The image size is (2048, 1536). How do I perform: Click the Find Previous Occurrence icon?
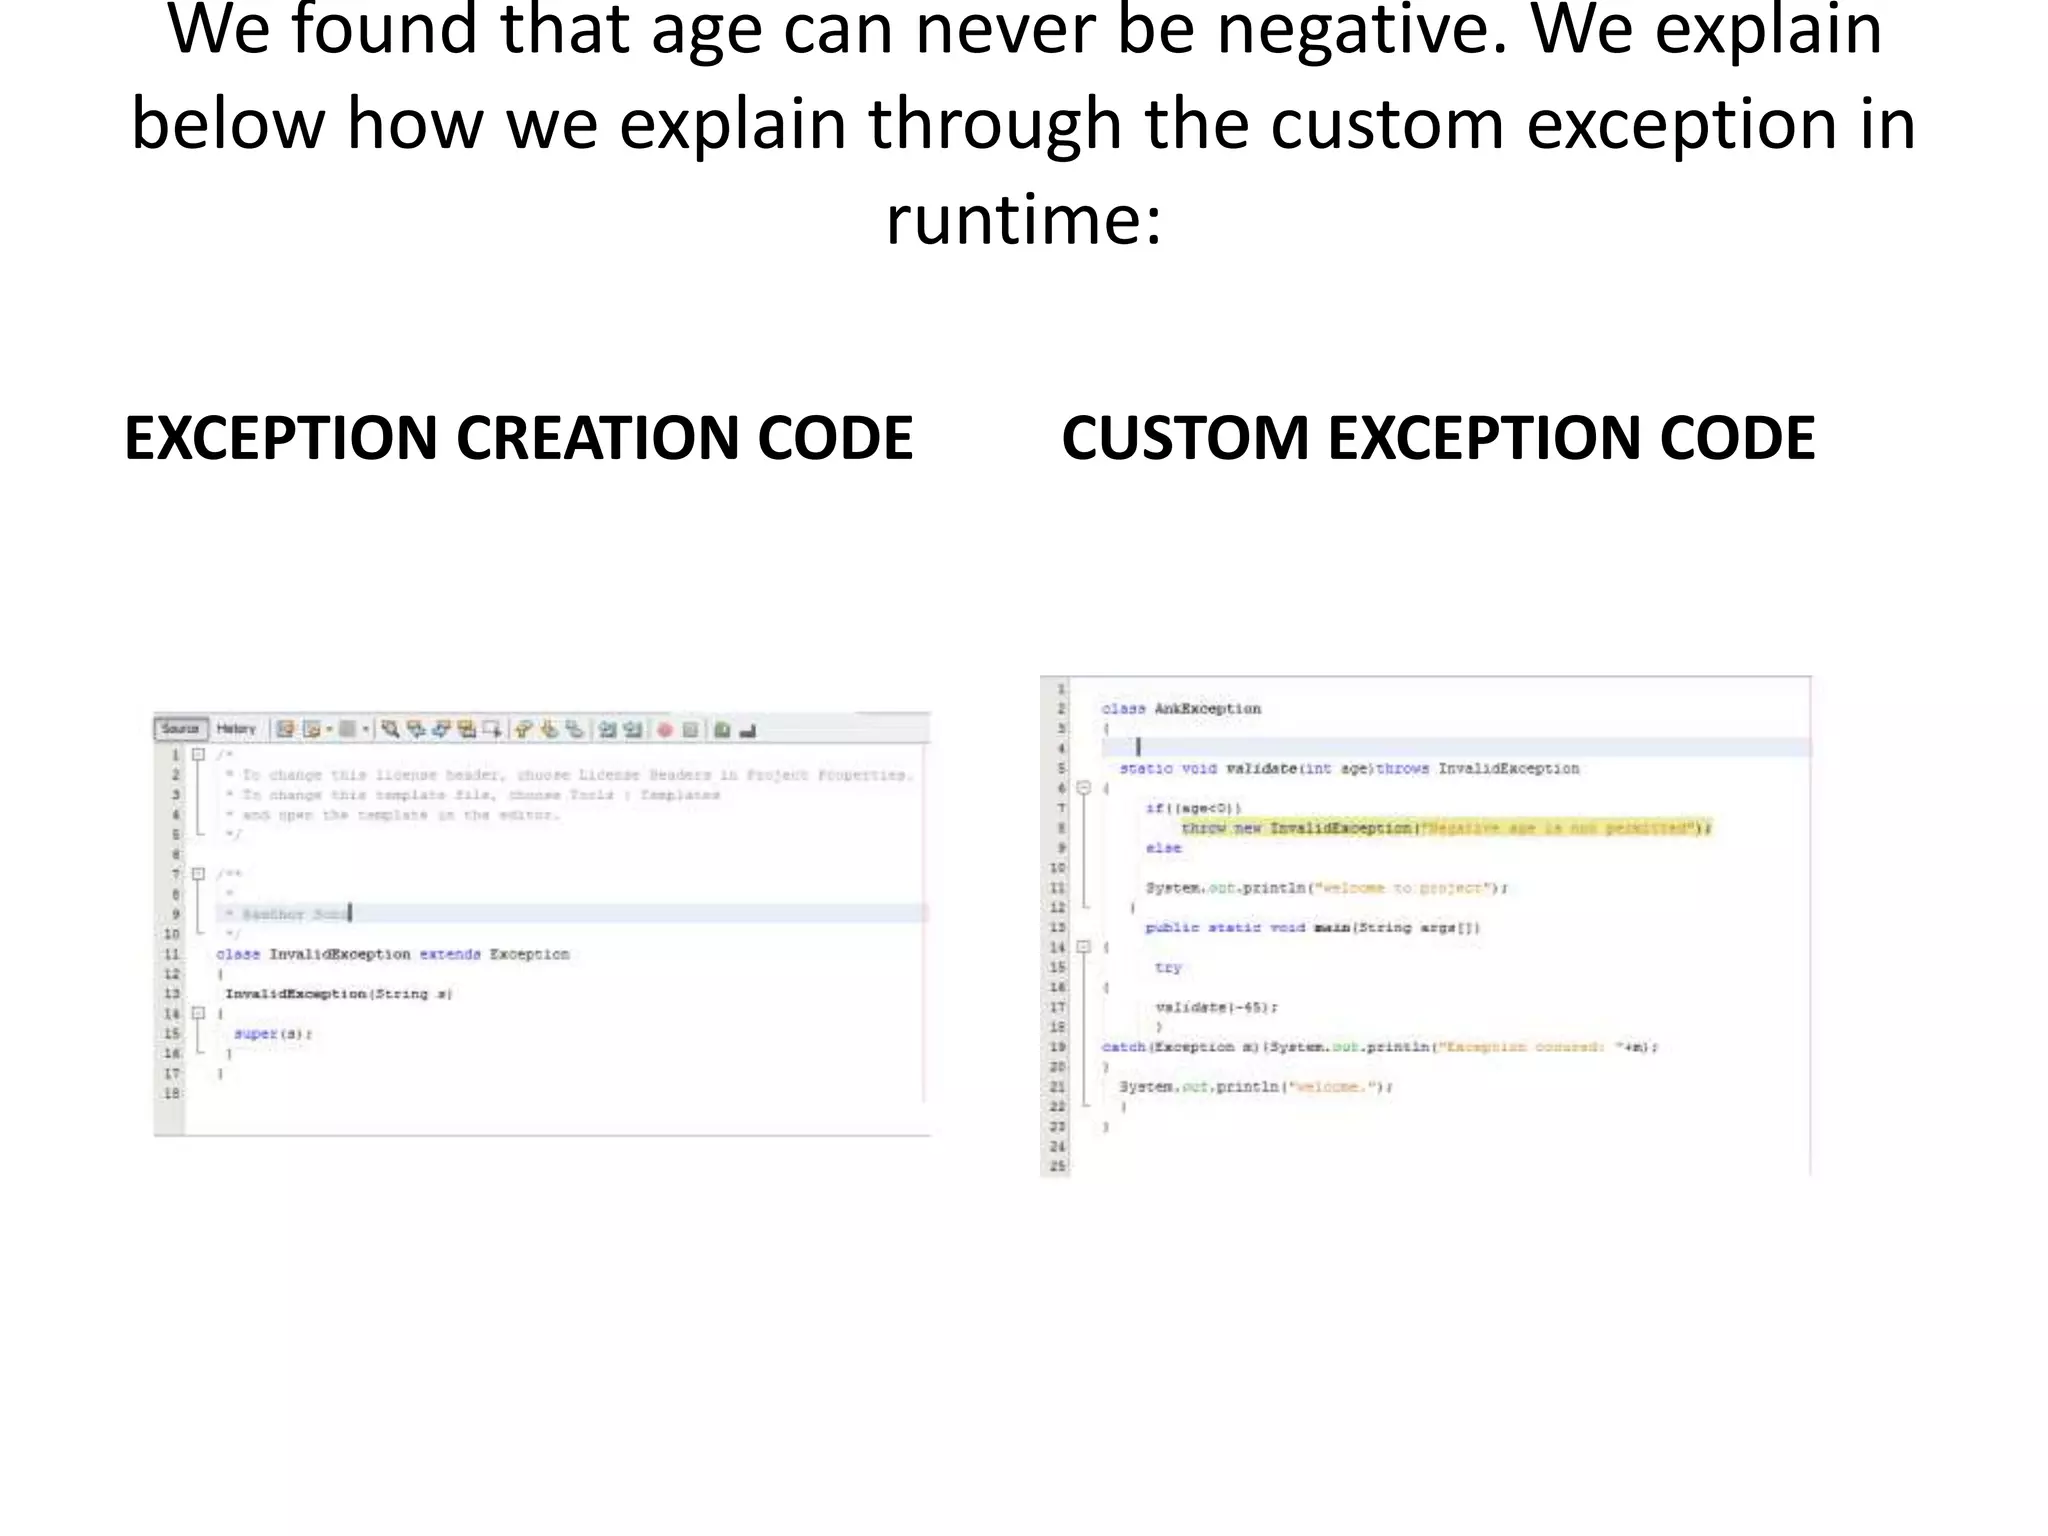click(416, 729)
